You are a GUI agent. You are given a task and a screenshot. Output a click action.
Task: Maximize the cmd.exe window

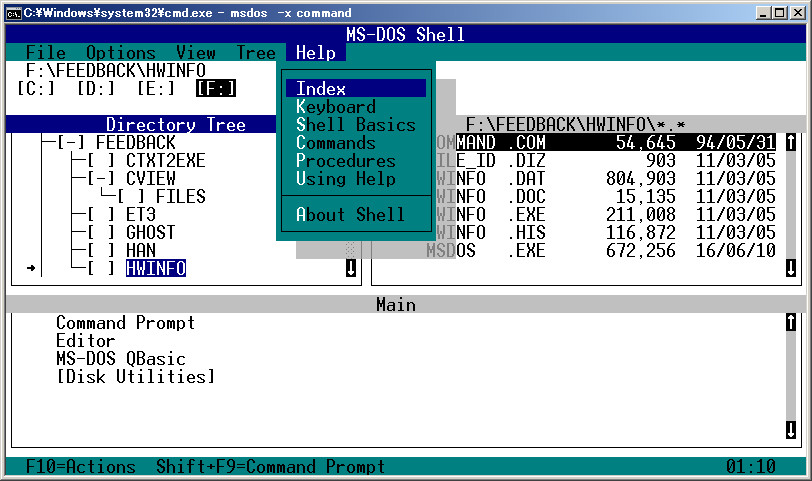point(779,13)
